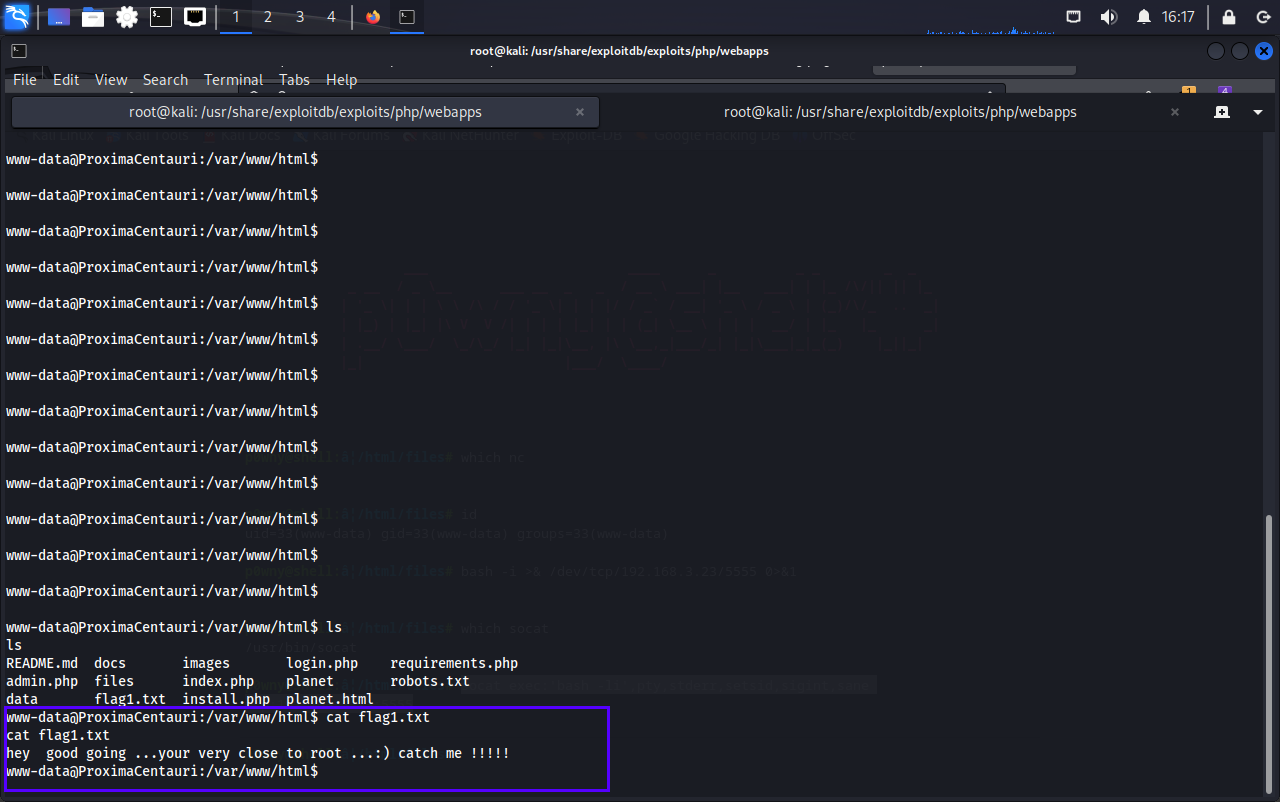This screenshot has height=802, width=1280.
Task: Switch to the second terminal tab
Action: [x=900, y=112]
